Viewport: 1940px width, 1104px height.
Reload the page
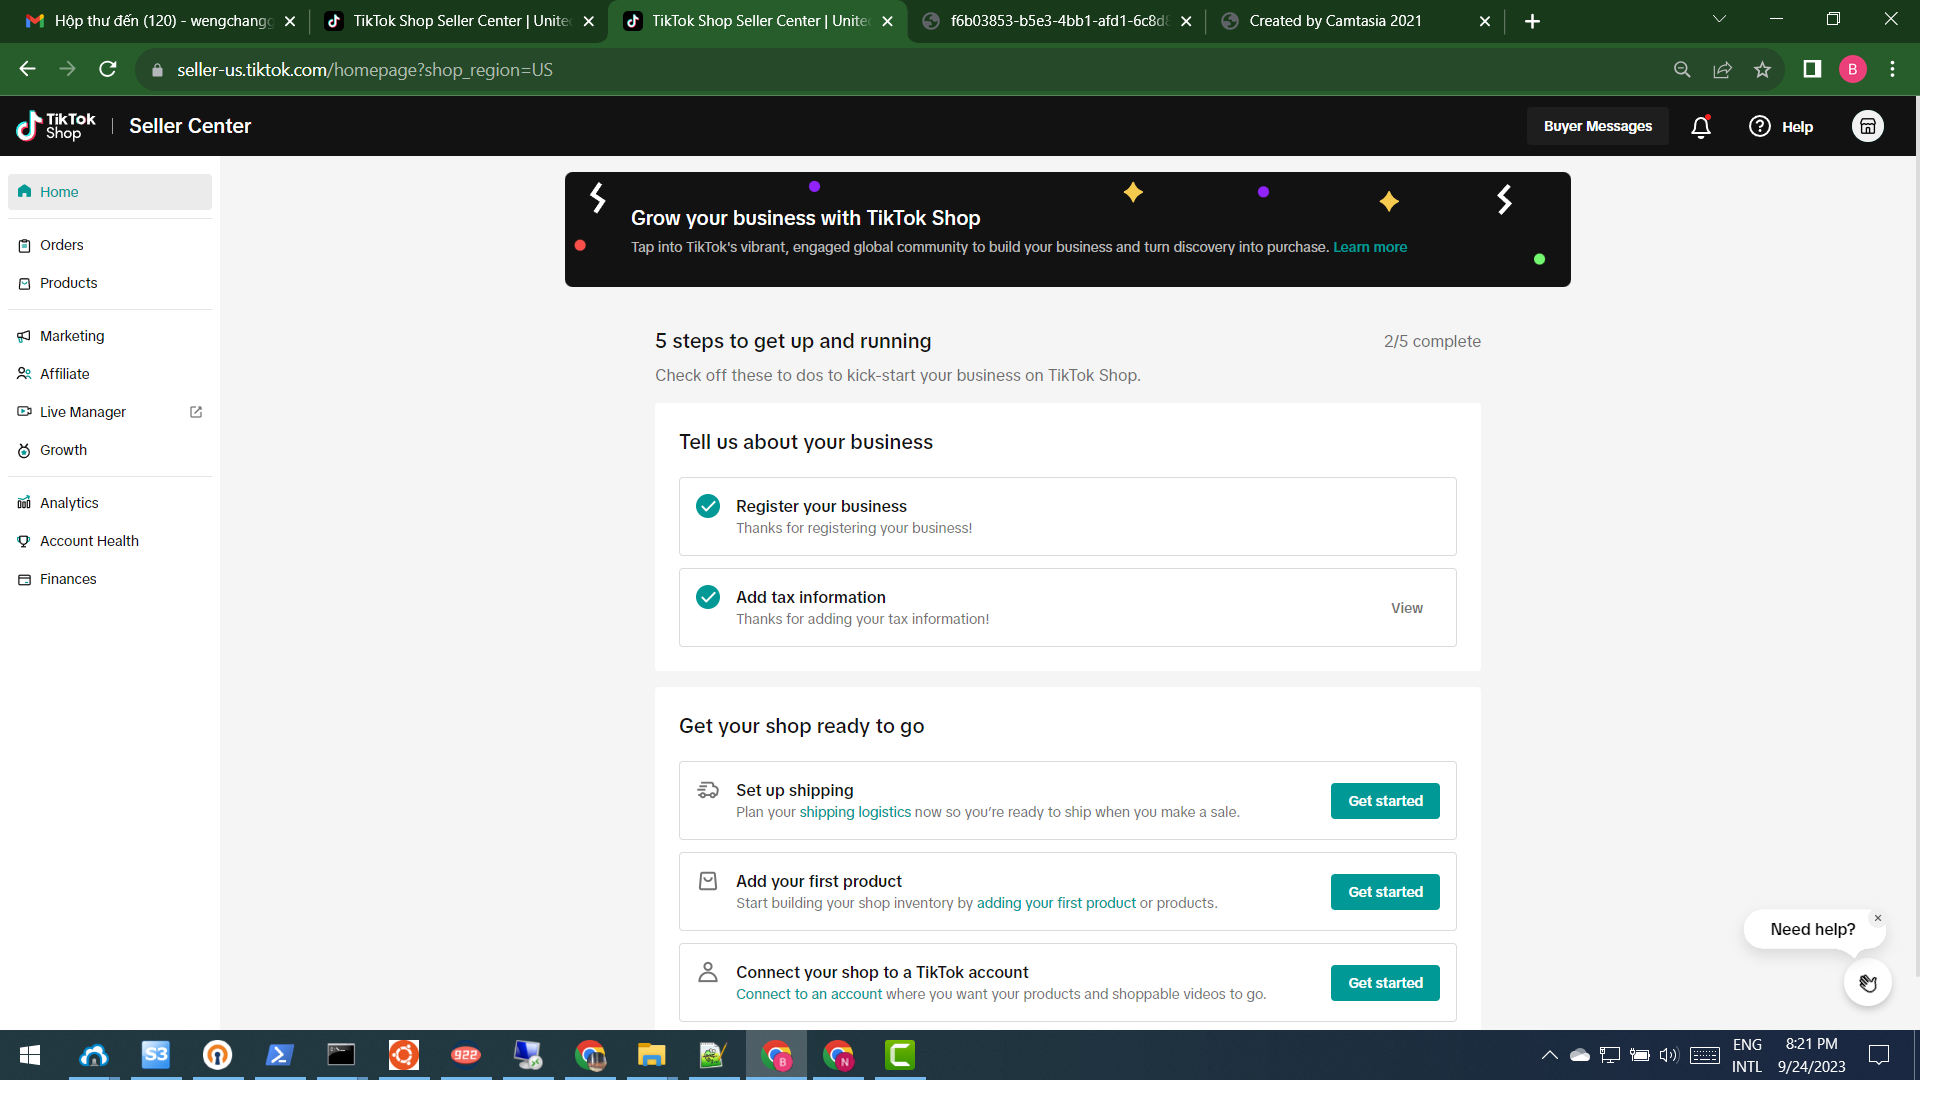(107, 69)
